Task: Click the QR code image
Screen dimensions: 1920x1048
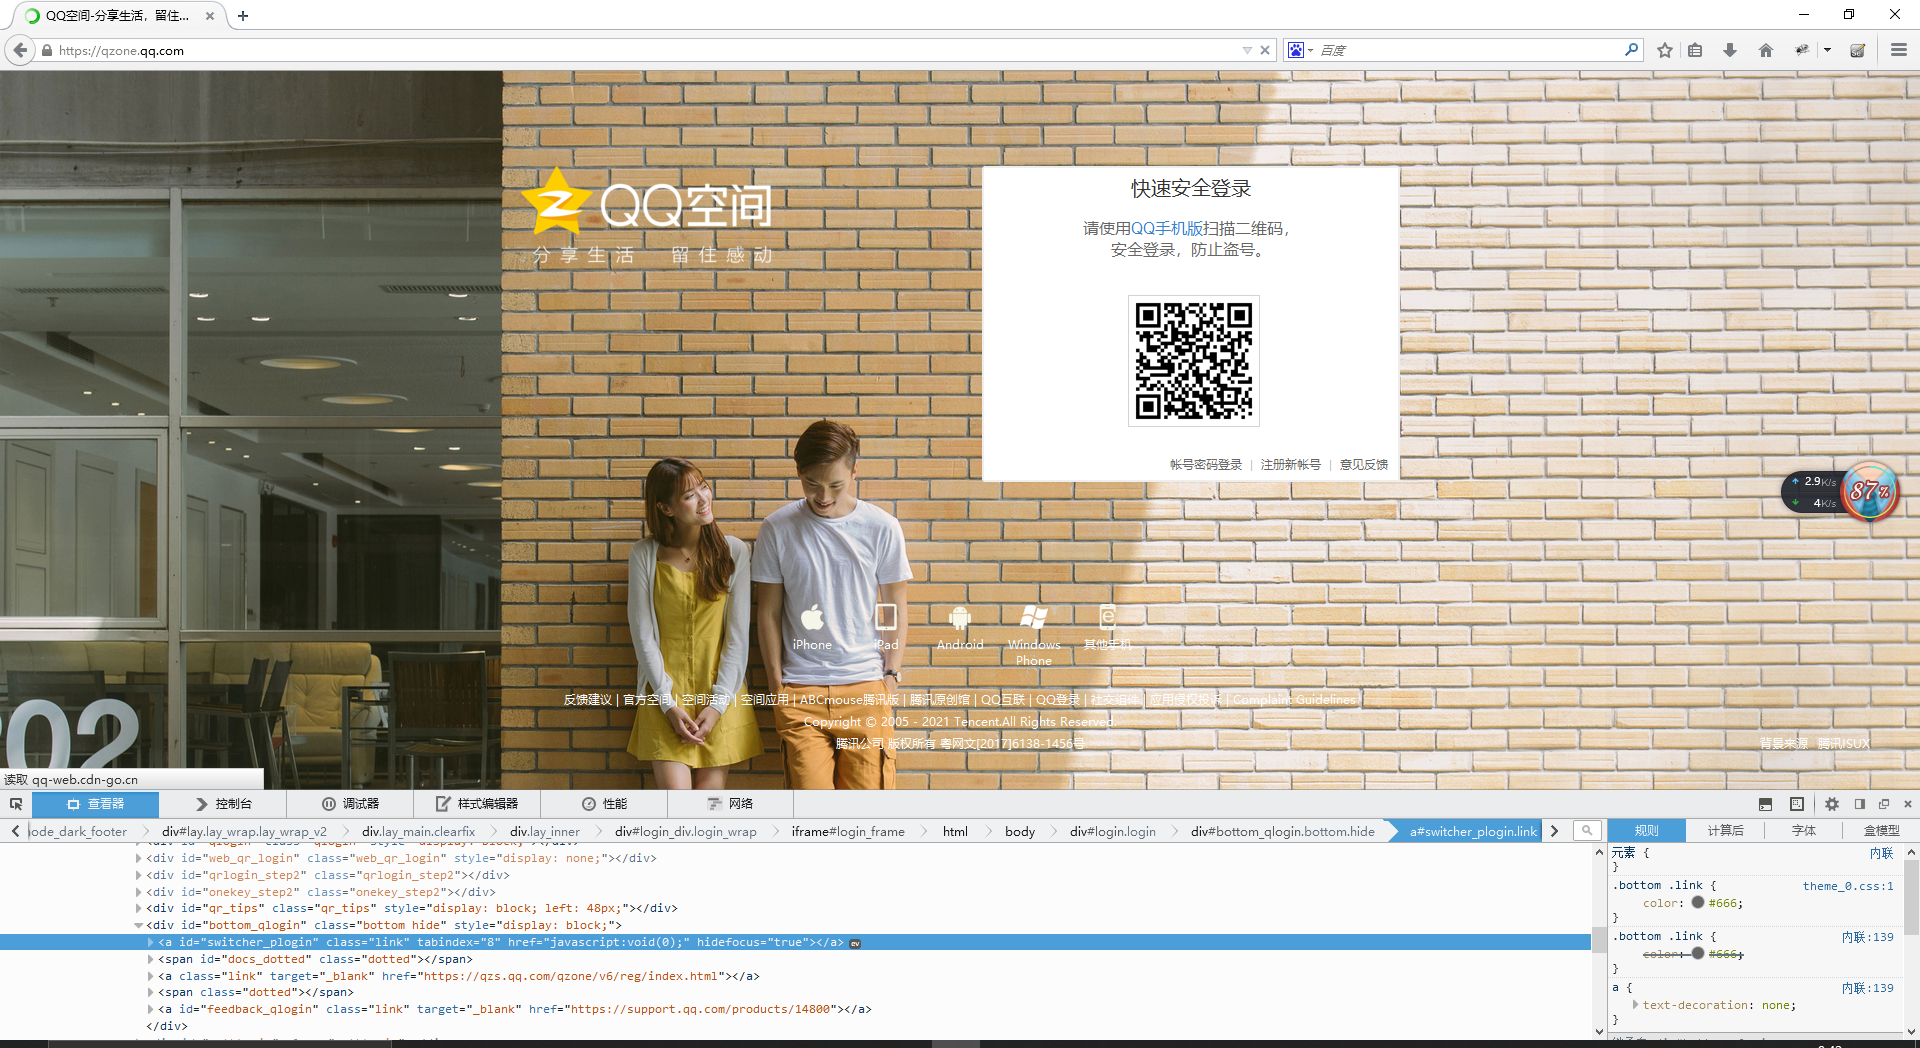Action: (x=1193, y=361)
